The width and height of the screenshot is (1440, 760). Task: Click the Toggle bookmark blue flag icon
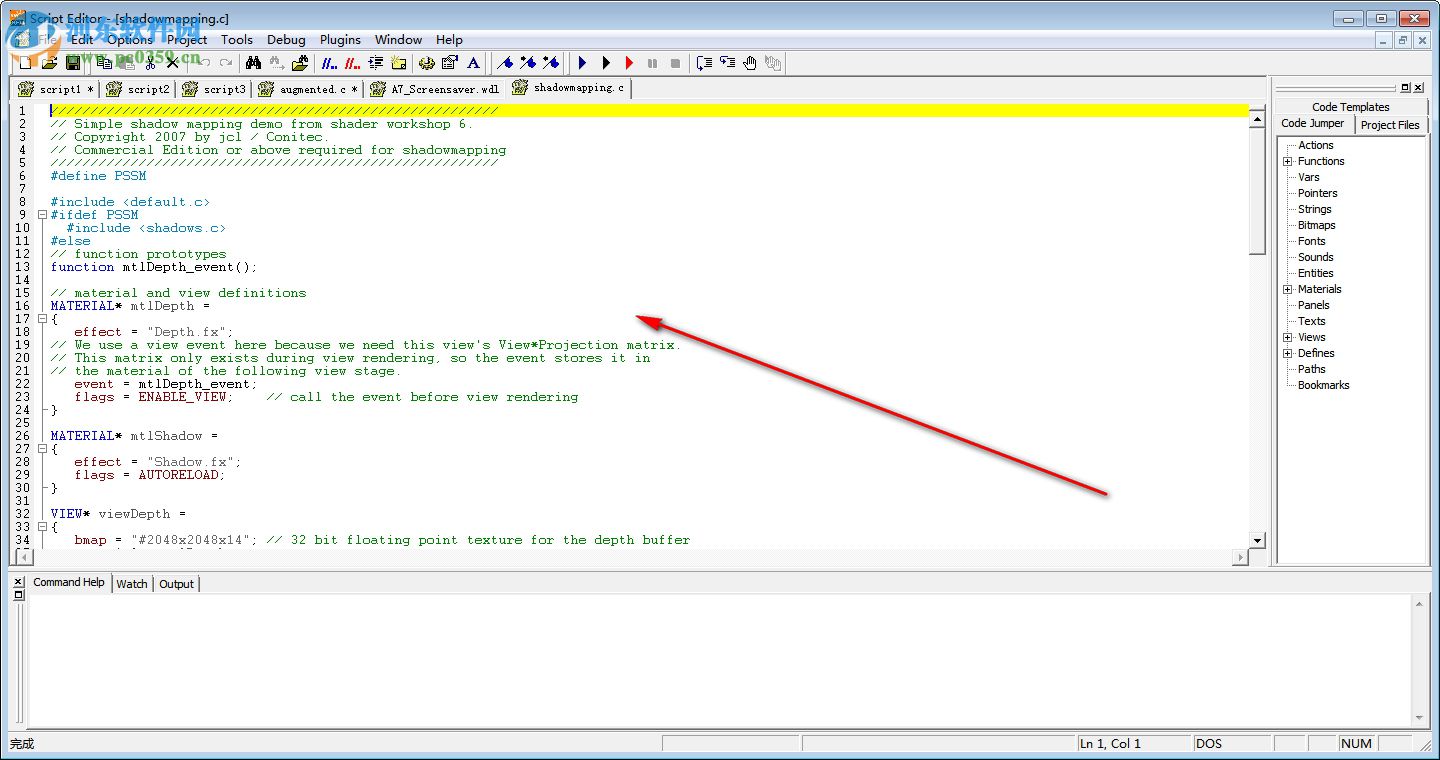[504, 63]
